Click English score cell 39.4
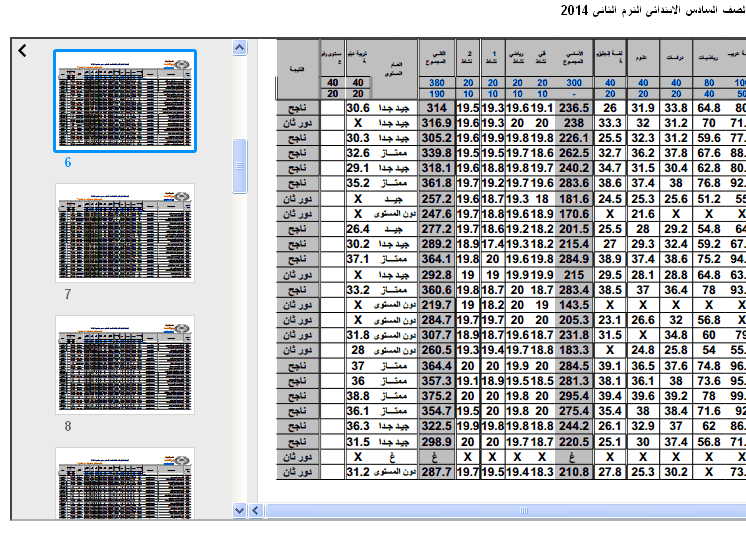 (x=610, y=396)
